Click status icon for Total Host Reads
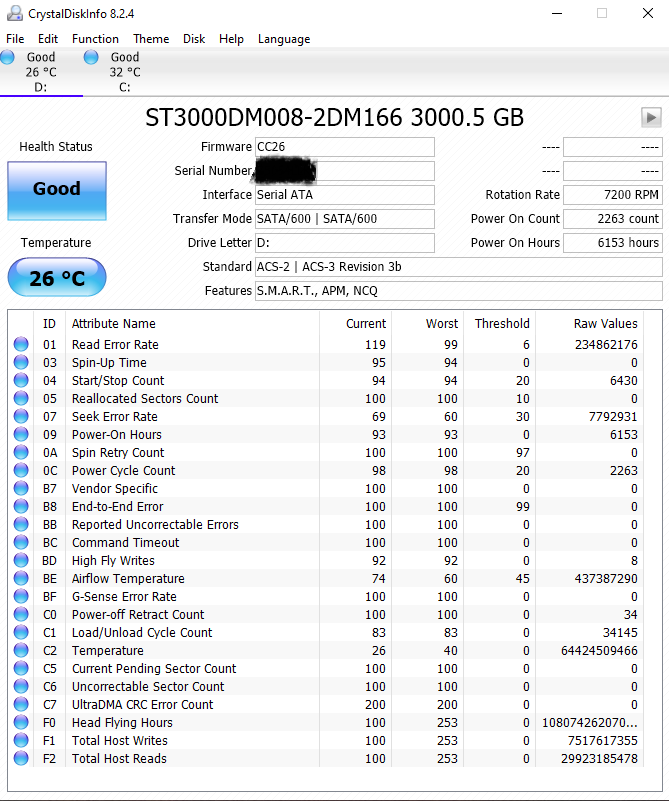The image size is (669, 801). [x=21, y=759]
